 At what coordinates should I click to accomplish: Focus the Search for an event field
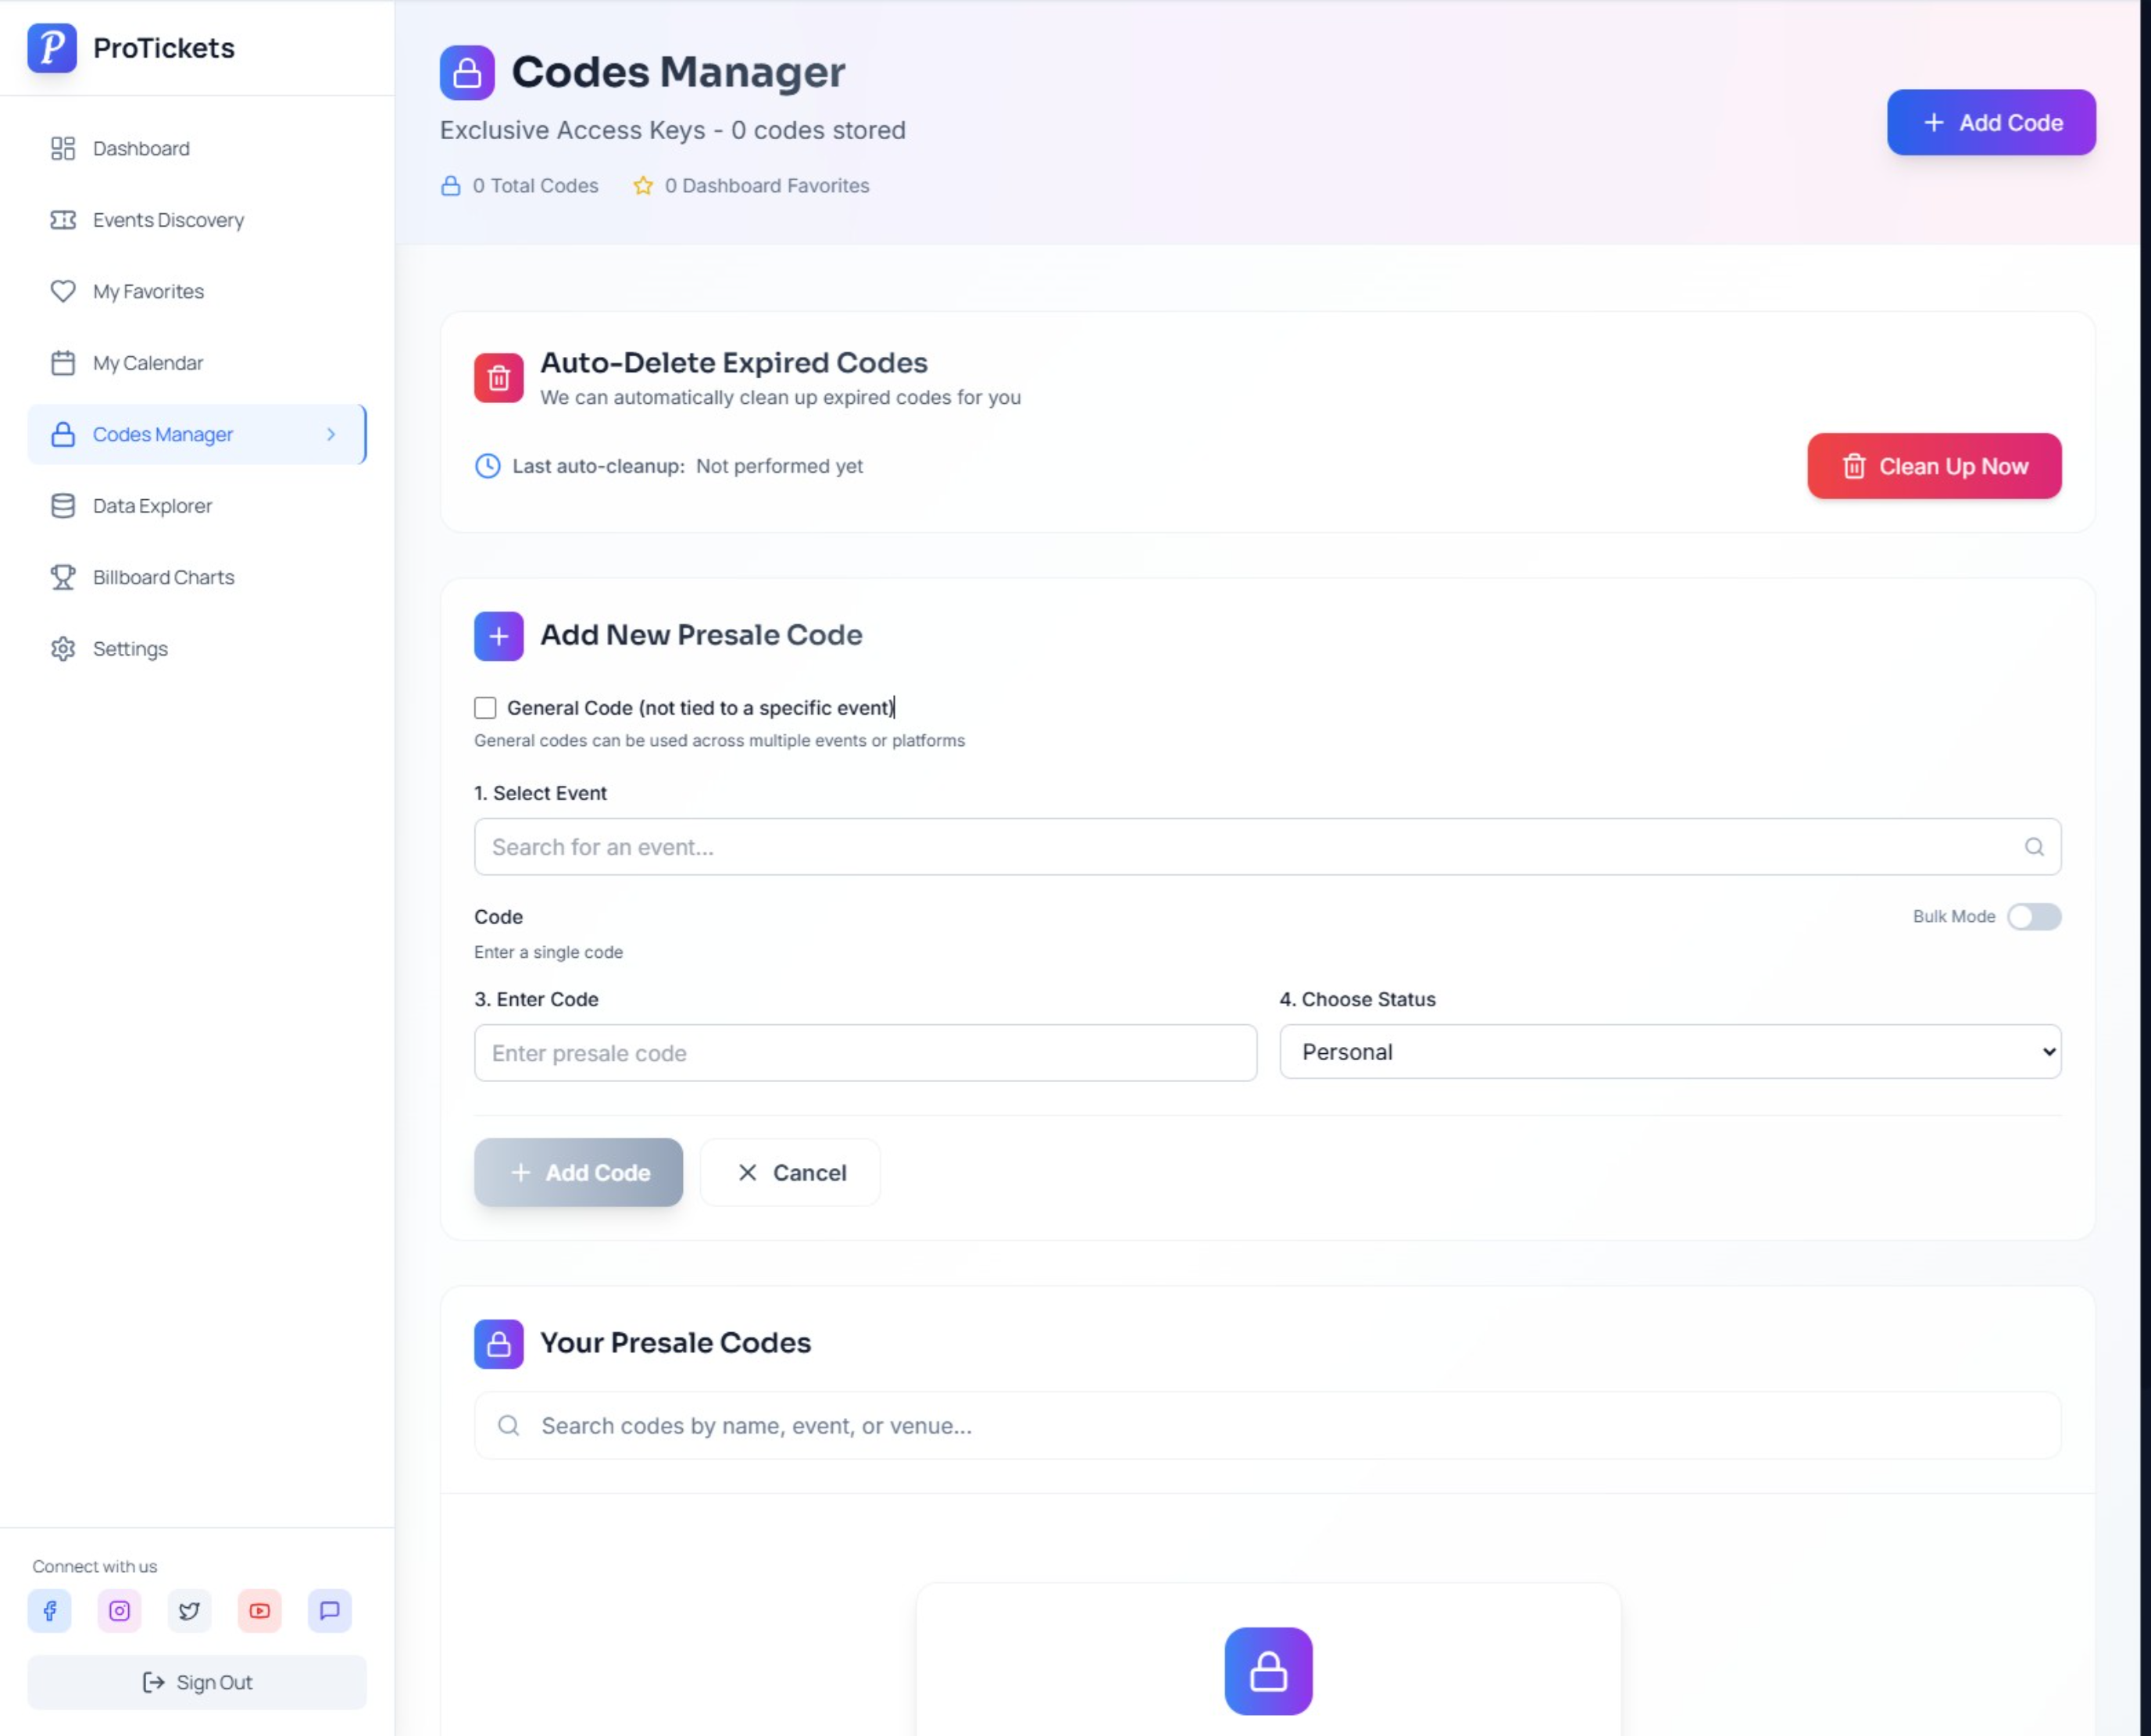(x=1267, y=847)
